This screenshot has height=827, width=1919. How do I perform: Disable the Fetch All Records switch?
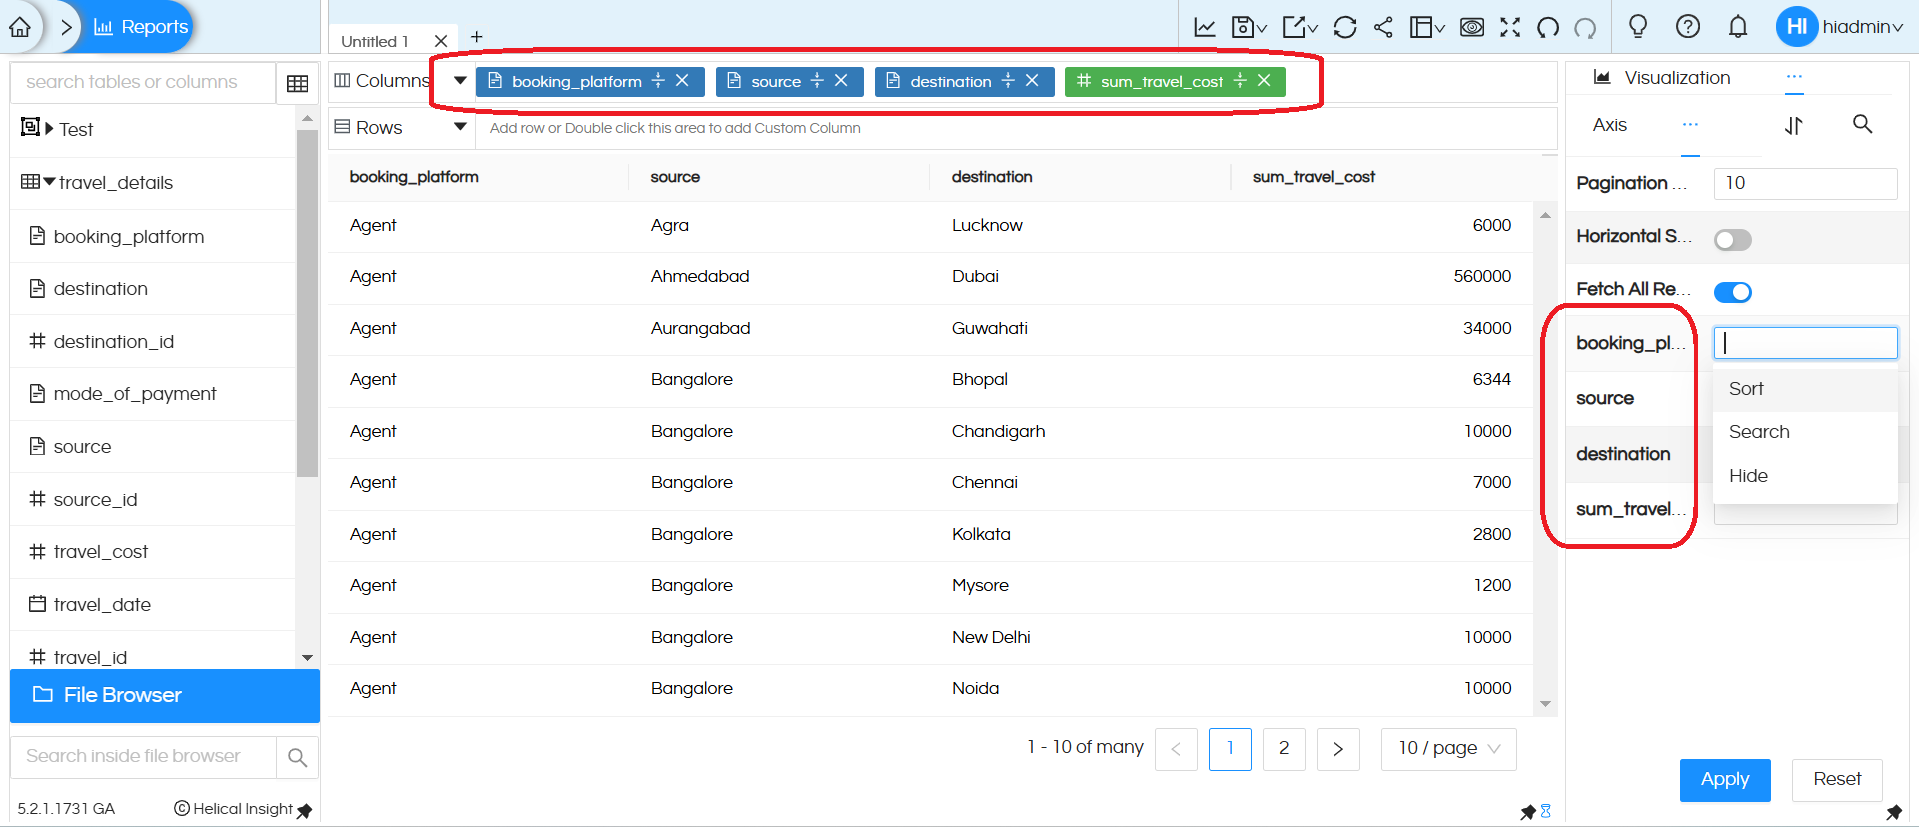[1733, 292]
